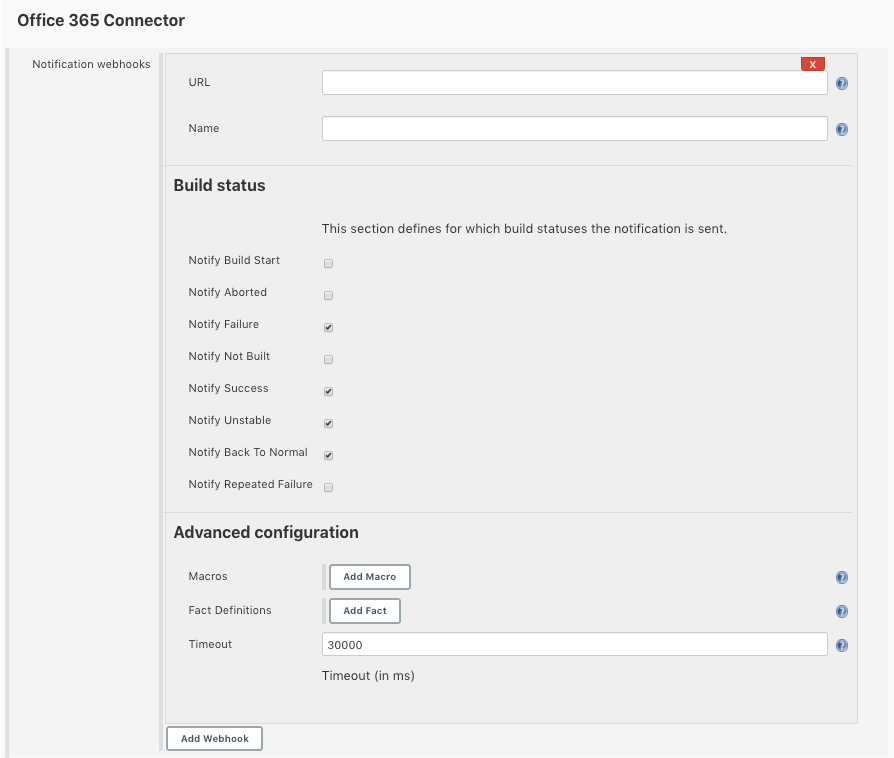Open help for the URL field
Image resolution: width=894 pixels, height=758 pixels.
(x=842, y=83)
